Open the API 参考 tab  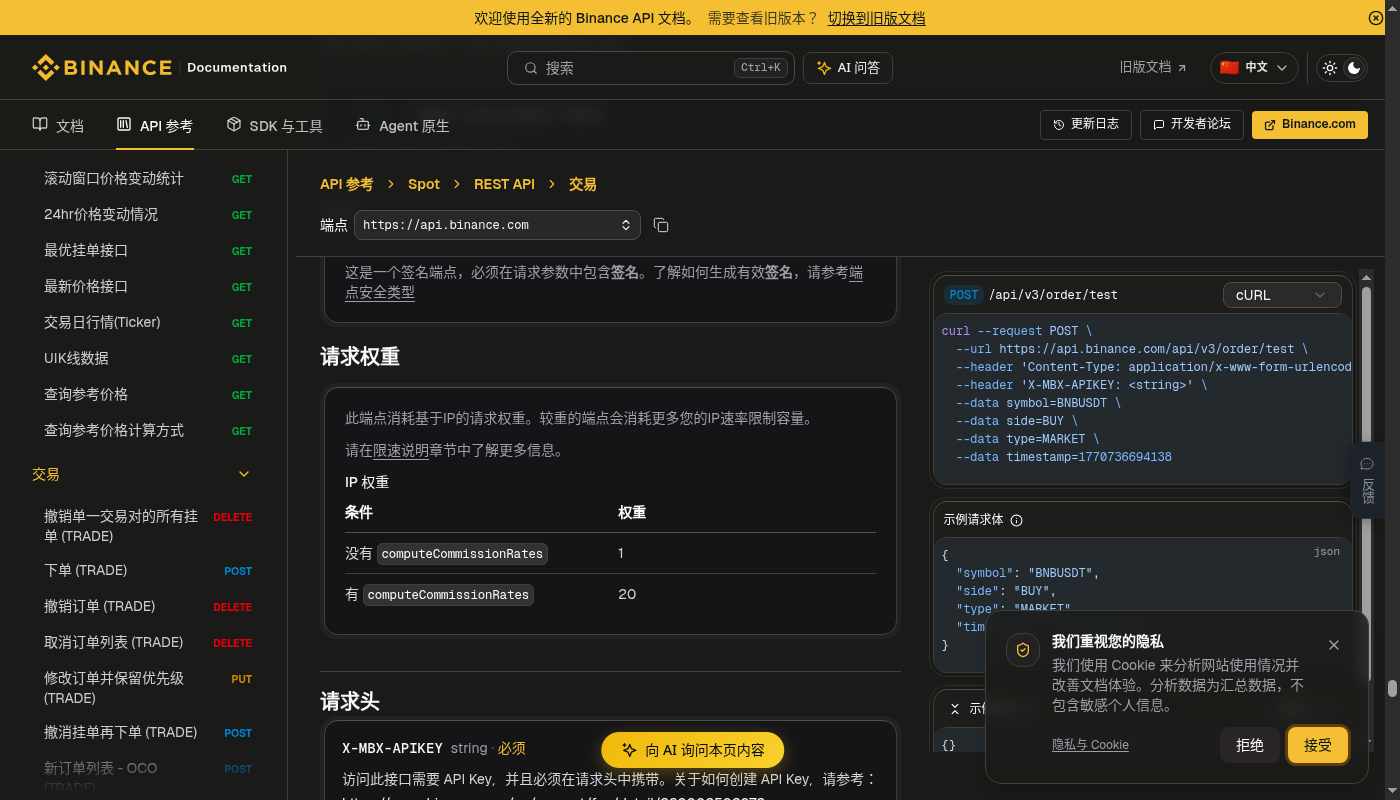(154, 125)
